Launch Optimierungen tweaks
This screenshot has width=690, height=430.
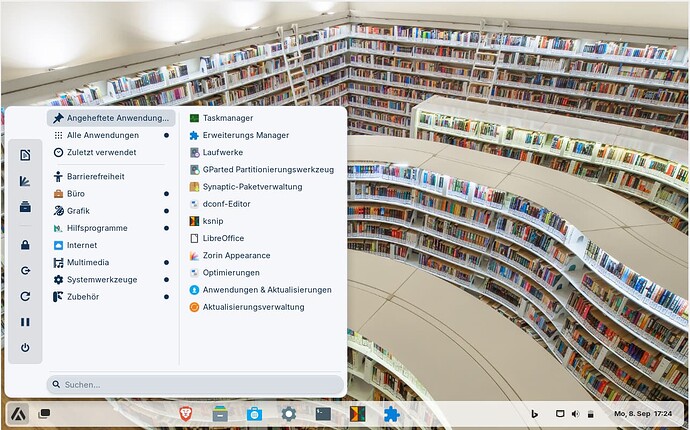coord(263,272)
